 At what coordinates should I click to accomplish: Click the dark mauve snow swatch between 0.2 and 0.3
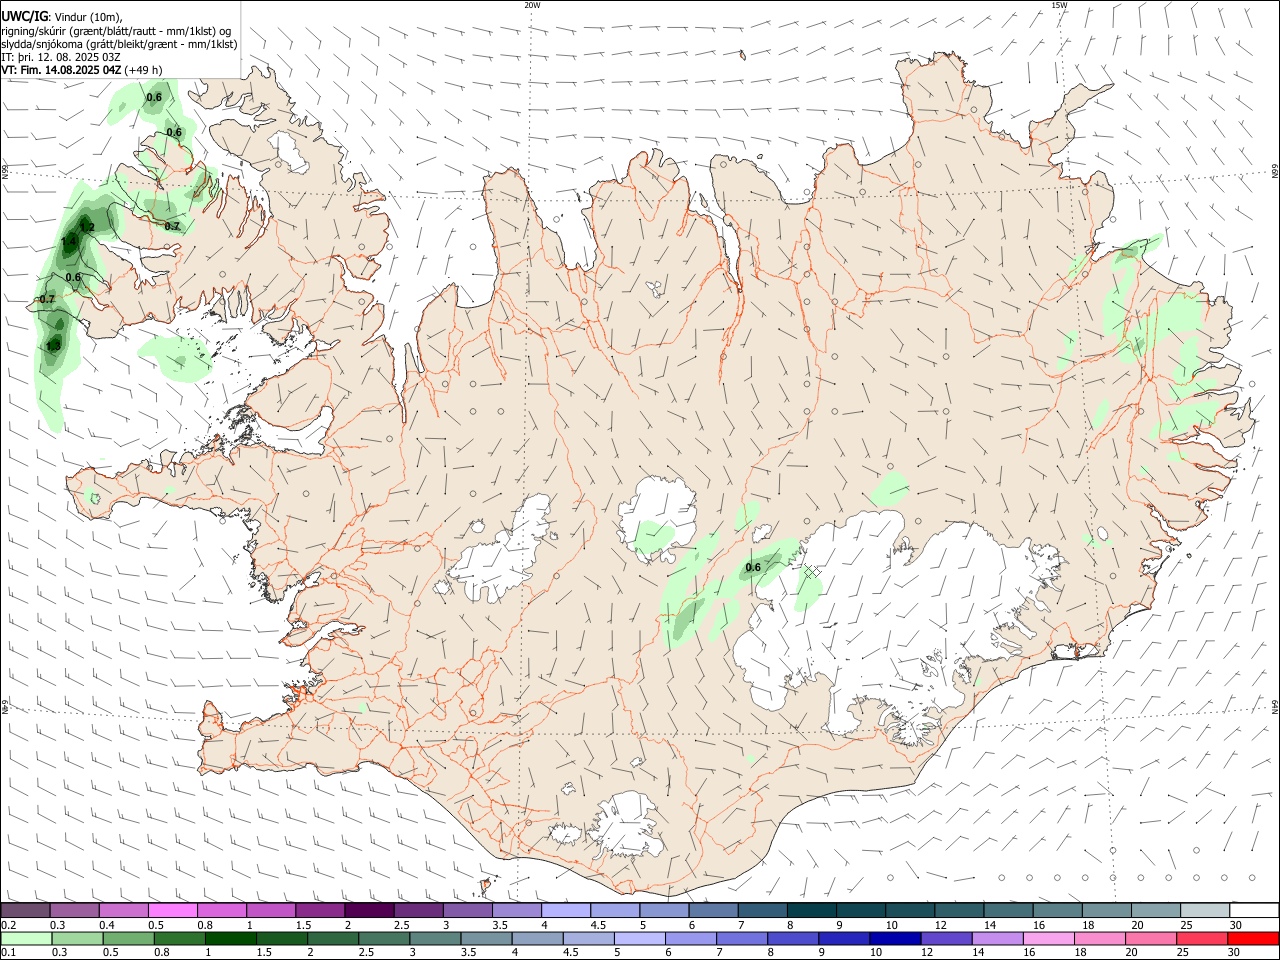click(x=25, y=911)
